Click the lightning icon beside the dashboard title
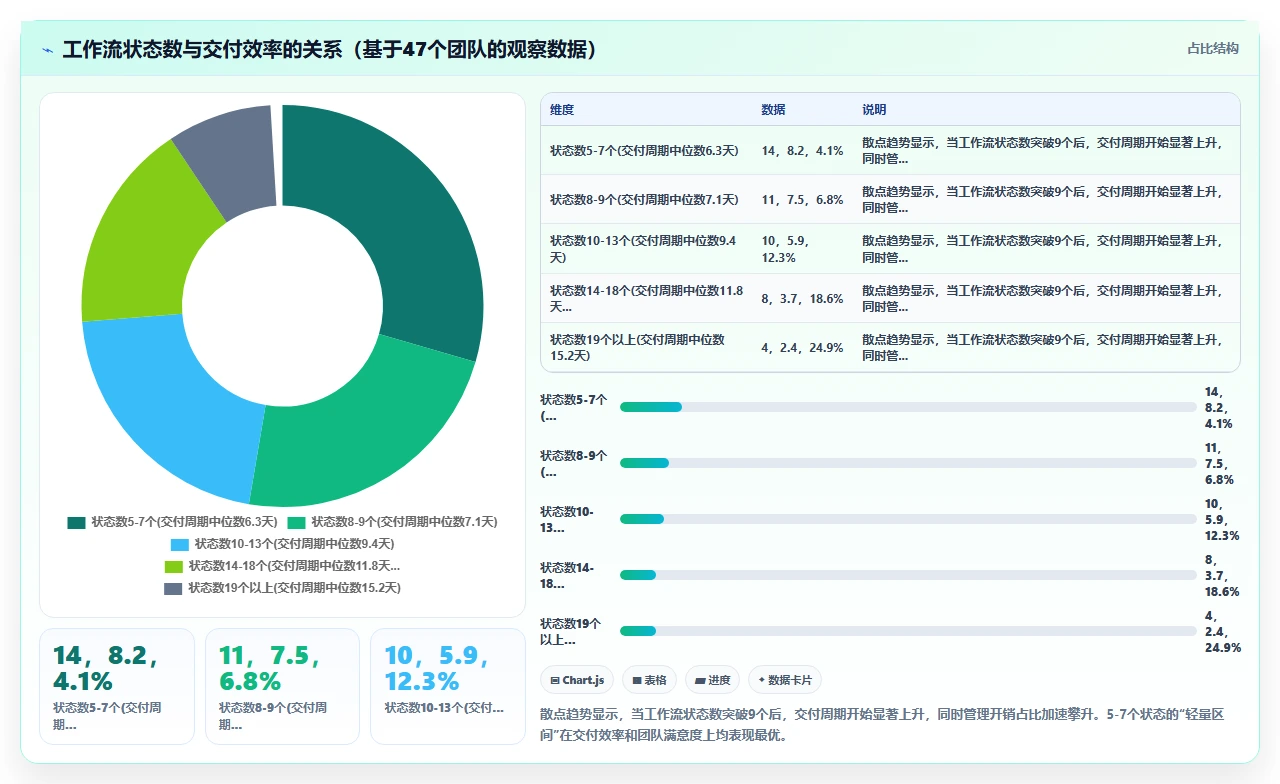Image resolution: width=1280 pixels, height=784 pixels. coord(48,50)
